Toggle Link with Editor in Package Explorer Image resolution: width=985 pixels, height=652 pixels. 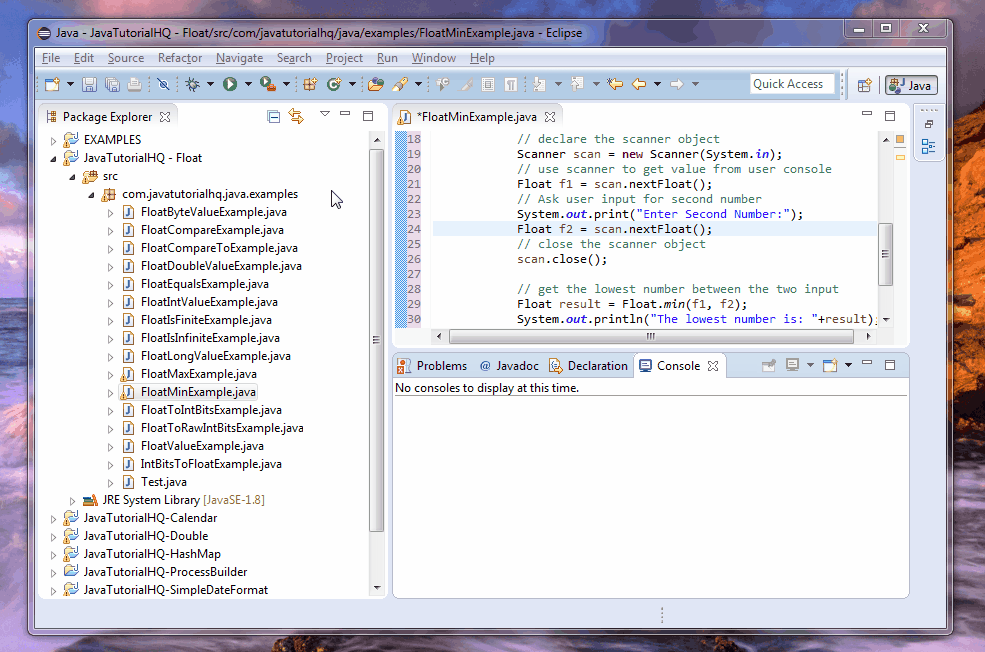[296, 116]
